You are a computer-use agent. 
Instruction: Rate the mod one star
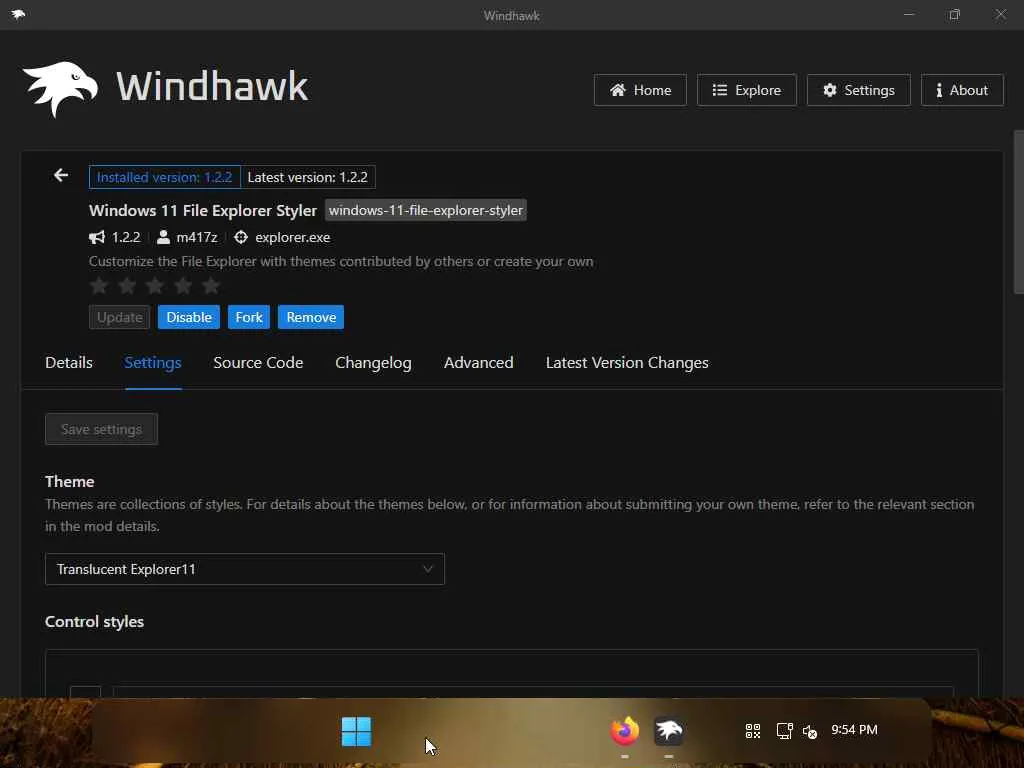99,285
